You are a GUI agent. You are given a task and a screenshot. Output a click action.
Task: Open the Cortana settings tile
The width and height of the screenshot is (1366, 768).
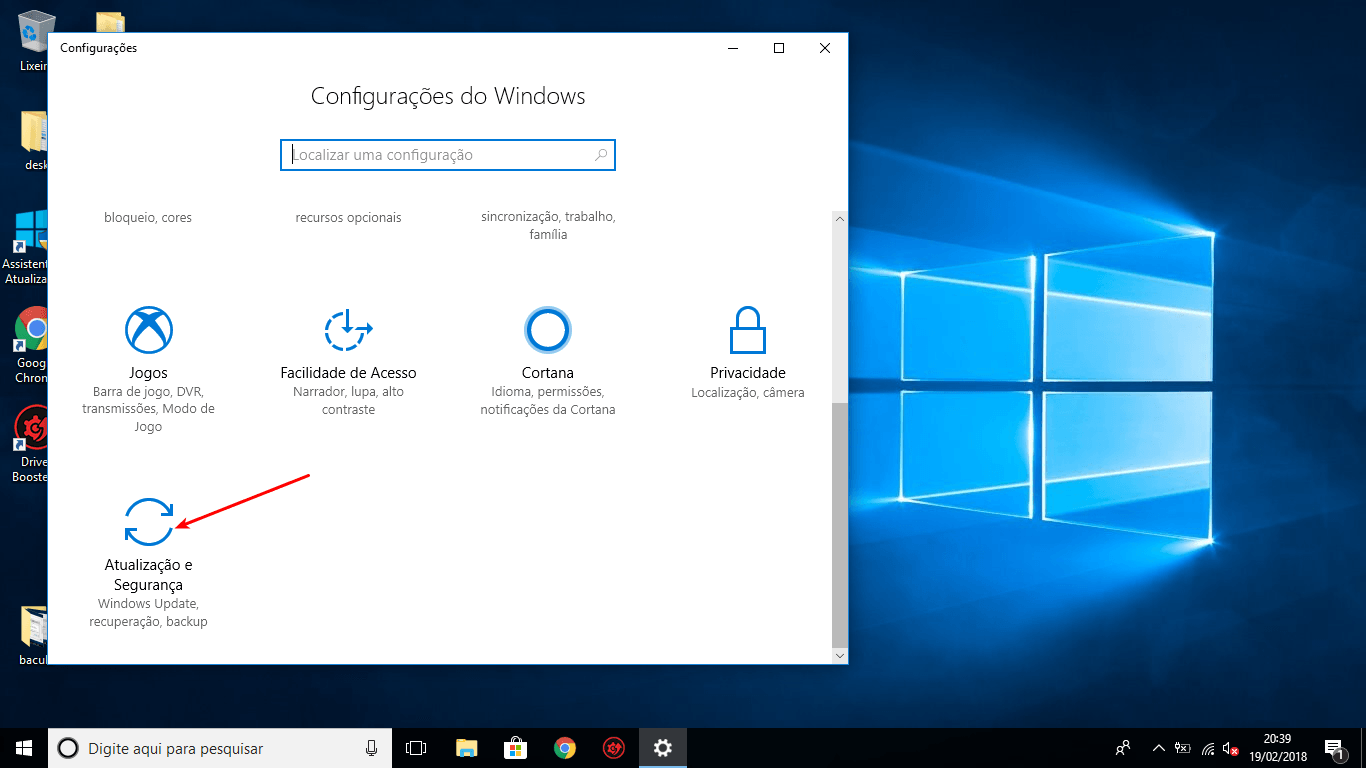(x=548, y=360)
